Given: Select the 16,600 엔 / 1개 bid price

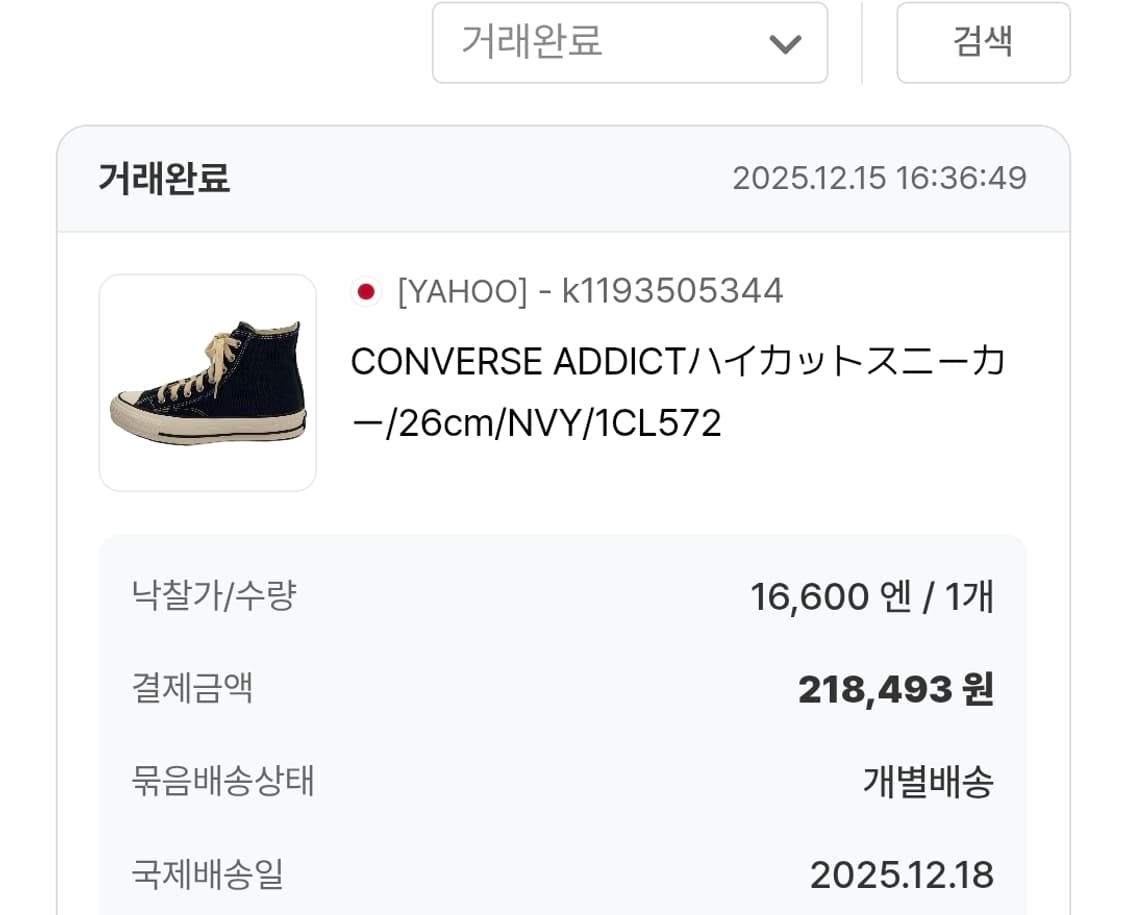Looking at the screenshot, I should click(x=872, y=598).
